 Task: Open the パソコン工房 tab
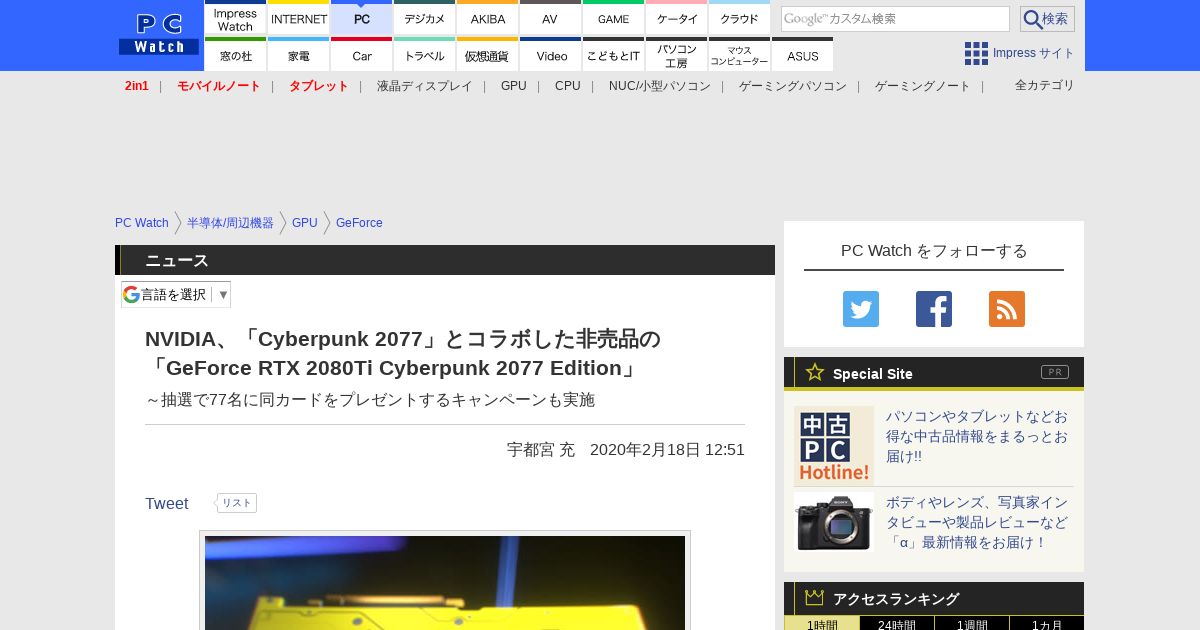pos(677,55)
